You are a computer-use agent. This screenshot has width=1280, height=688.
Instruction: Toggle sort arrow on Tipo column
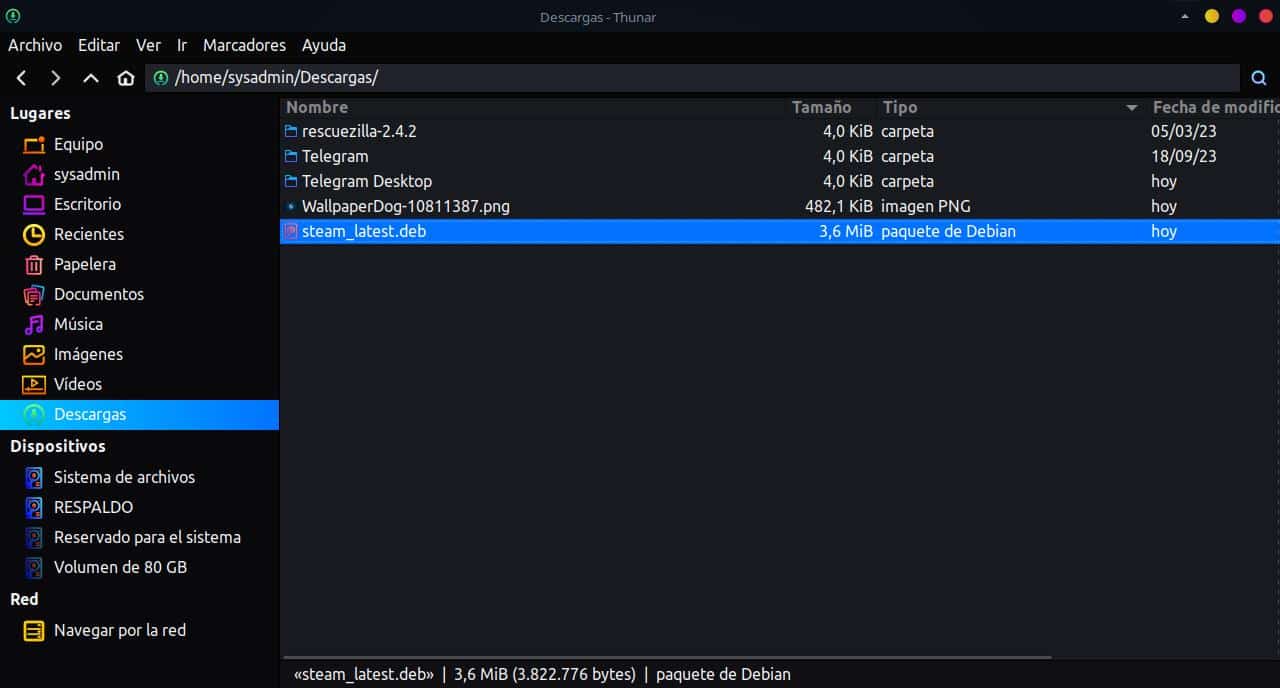click(1132, 107)
